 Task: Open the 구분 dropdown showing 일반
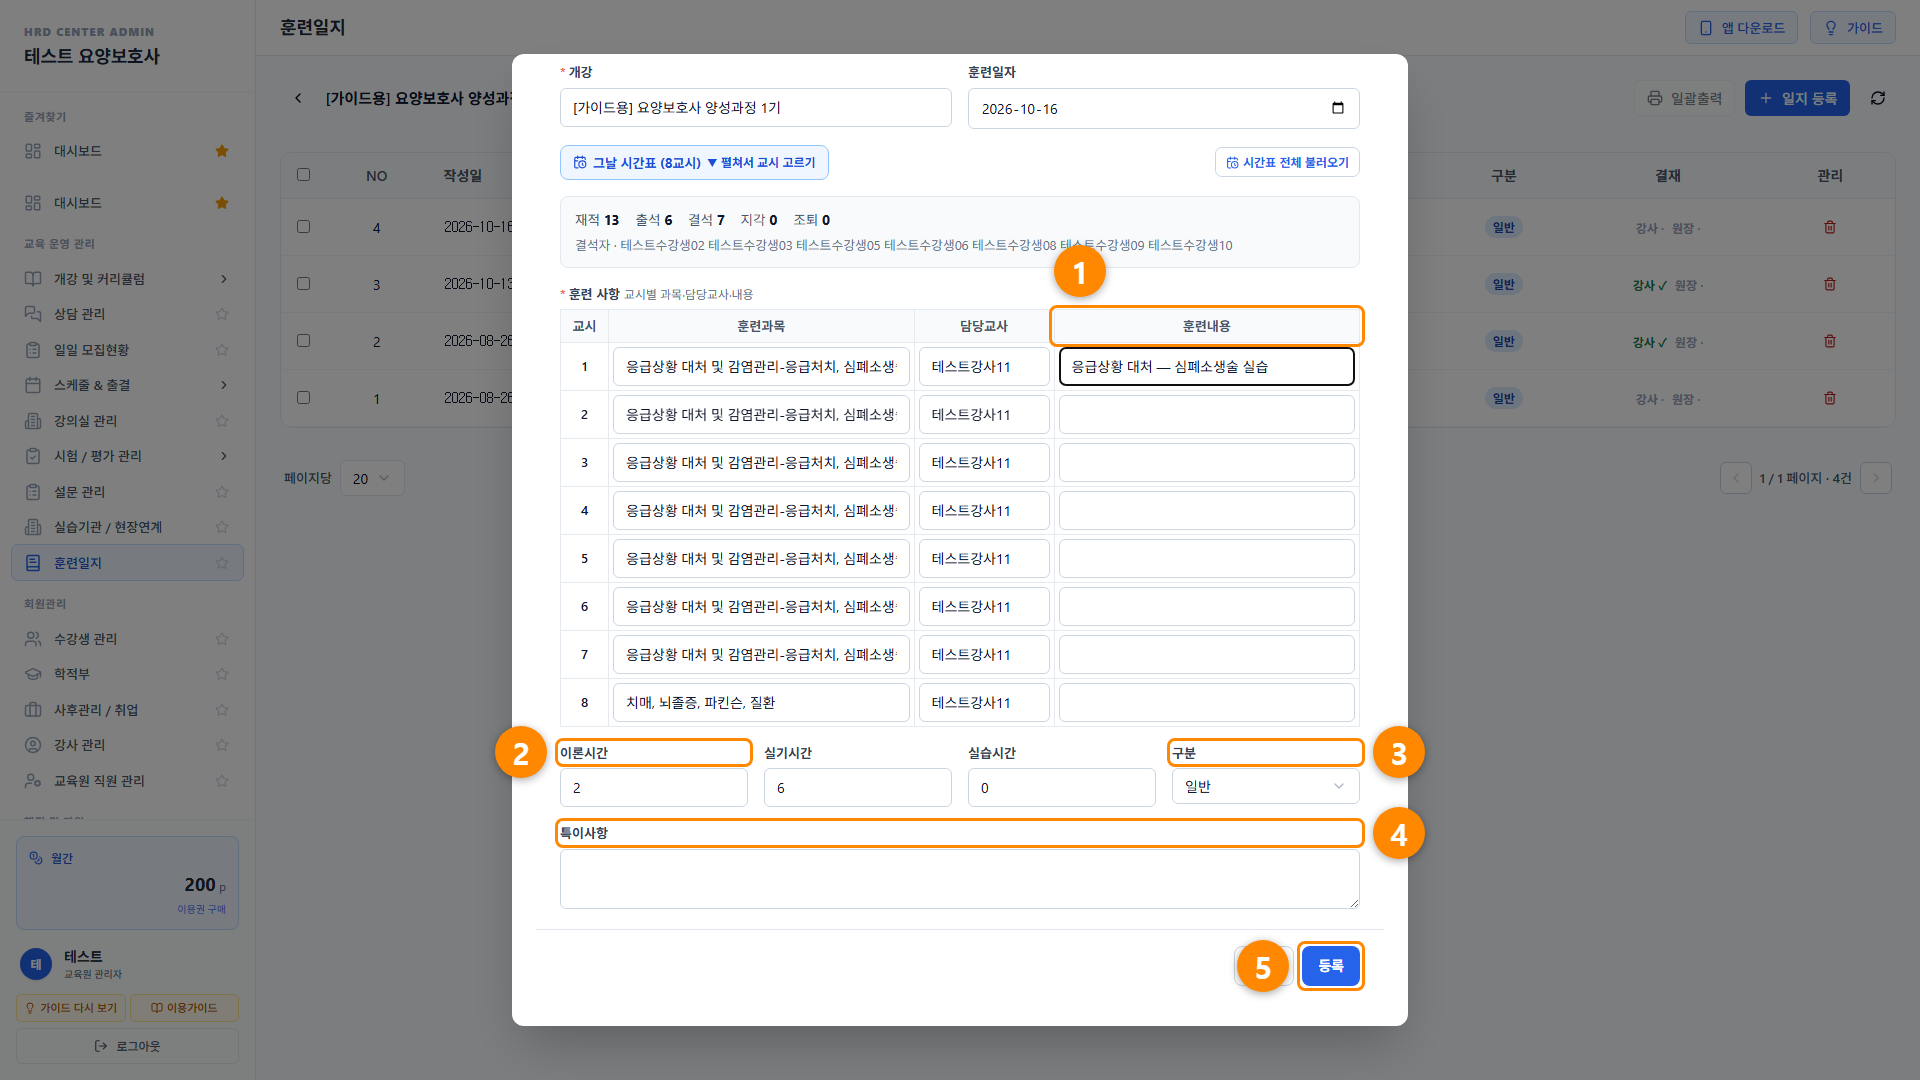(x=1265, y=787)
